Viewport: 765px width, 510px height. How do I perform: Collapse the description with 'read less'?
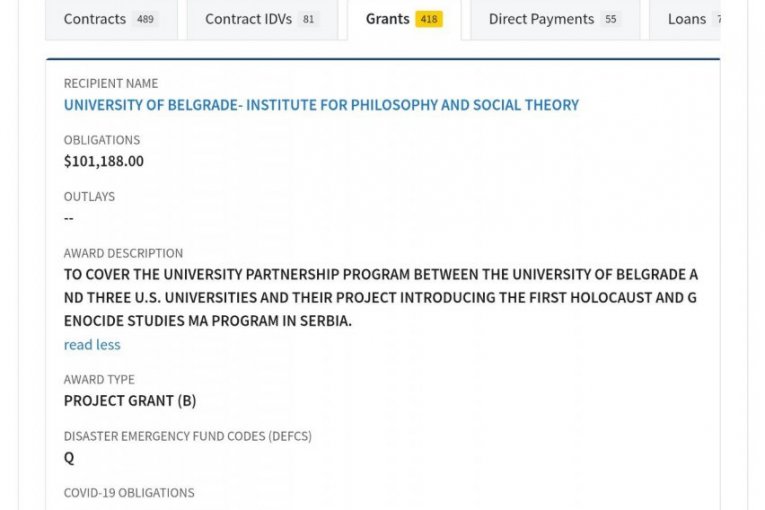pos(92,345)
